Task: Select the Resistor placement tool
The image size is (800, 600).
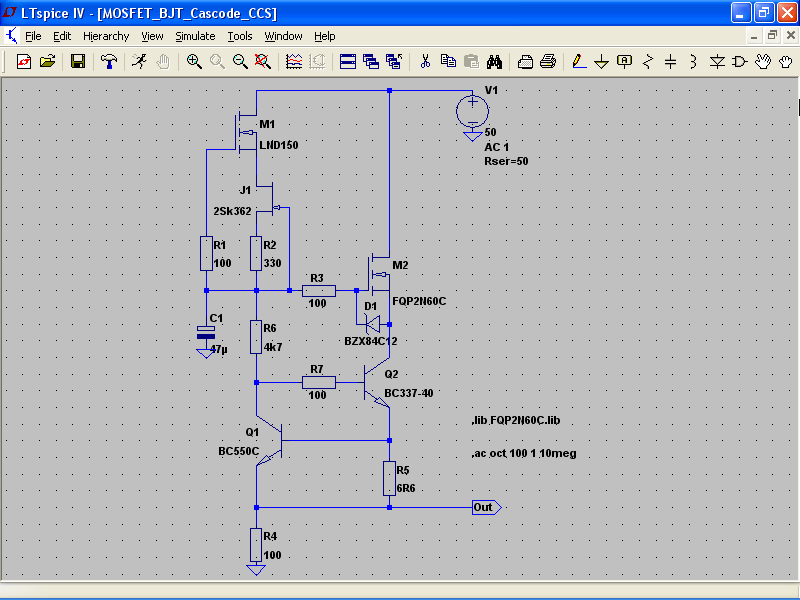Action: [648, 62]
